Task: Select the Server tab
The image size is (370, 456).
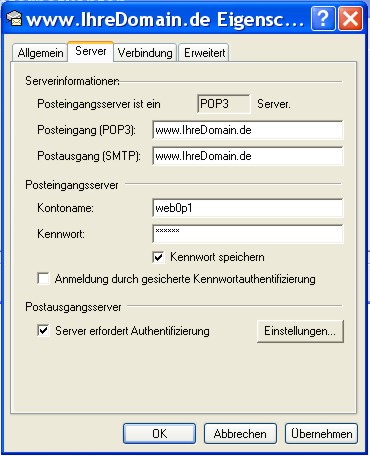Action: [x=91, y=51]
